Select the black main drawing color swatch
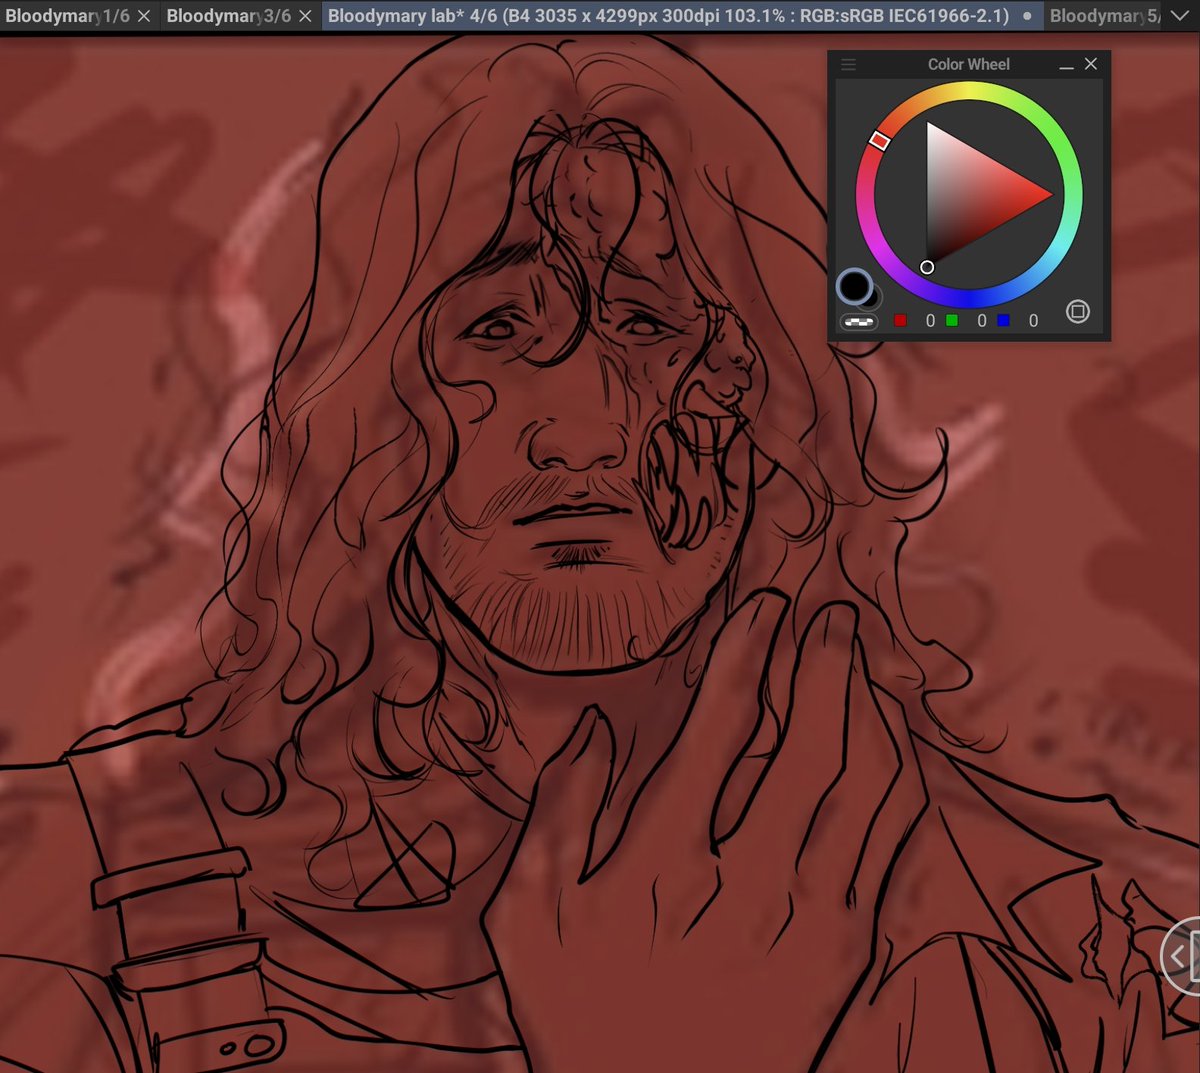 click(x=854, y=286)
